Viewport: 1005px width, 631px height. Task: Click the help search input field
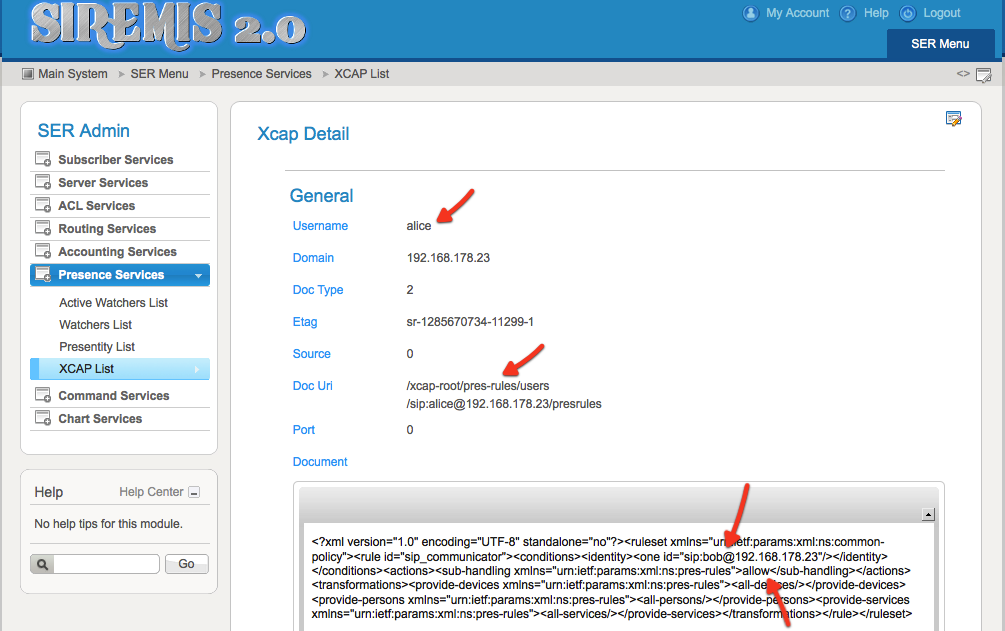click(106, 564)
